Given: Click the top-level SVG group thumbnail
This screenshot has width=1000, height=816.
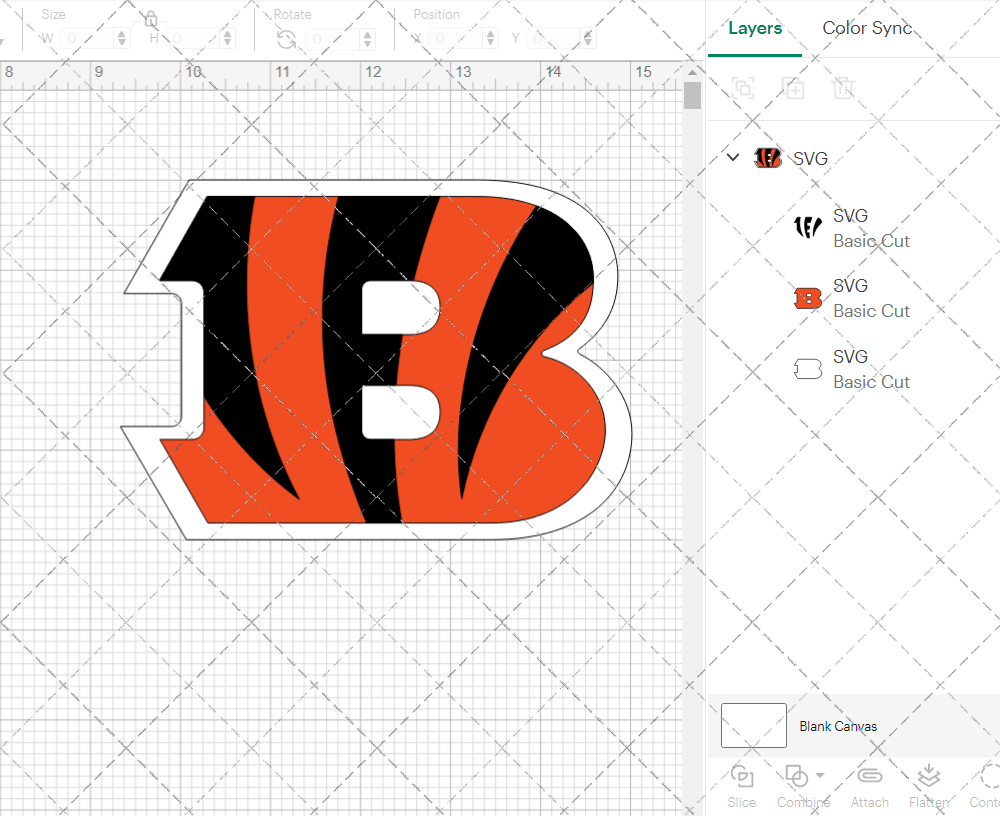Looking at the screenshot, I should pos(768,158).
